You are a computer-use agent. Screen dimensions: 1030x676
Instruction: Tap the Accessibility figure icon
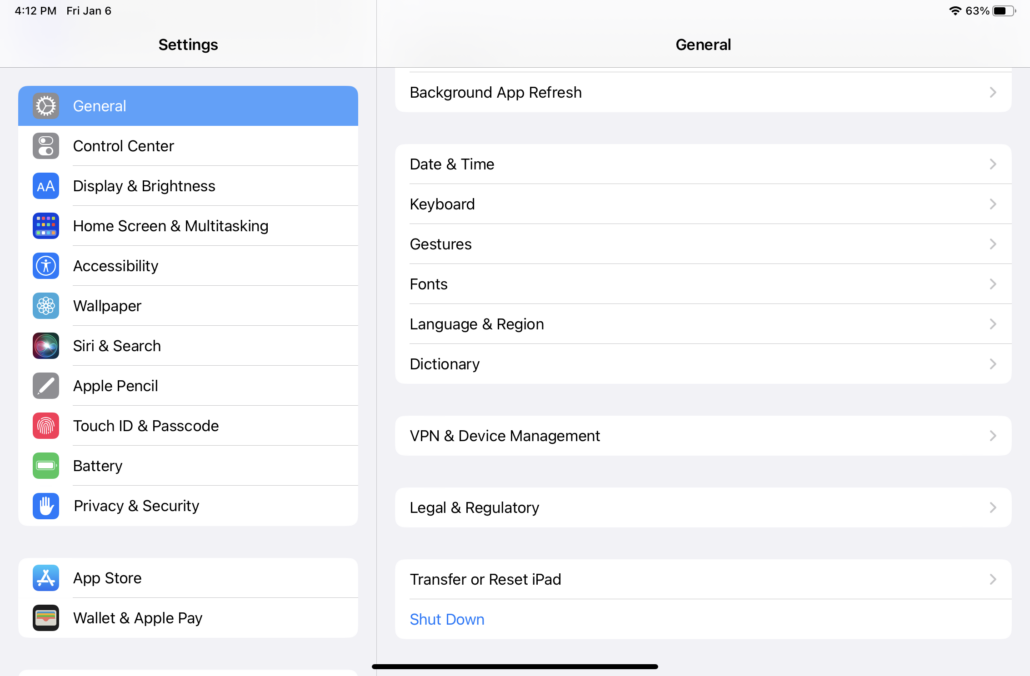45,266
